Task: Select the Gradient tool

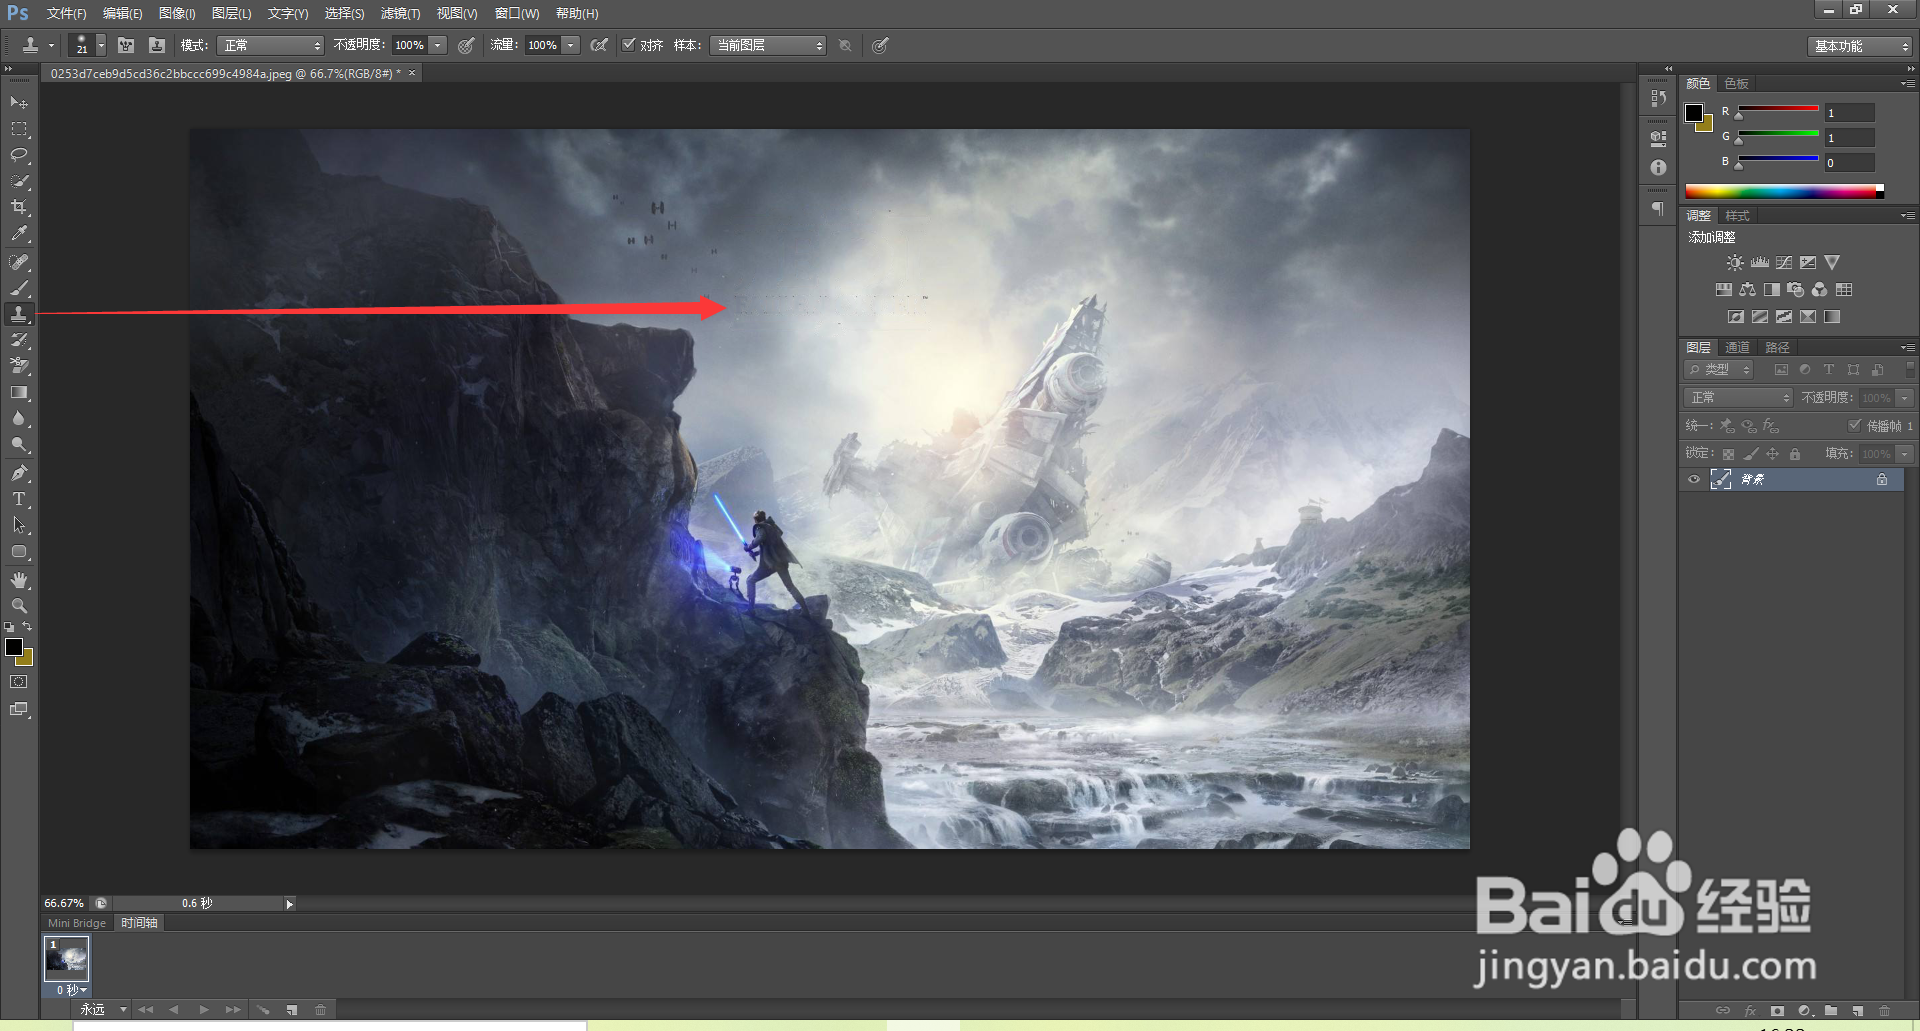Action: tap(19, 393)
